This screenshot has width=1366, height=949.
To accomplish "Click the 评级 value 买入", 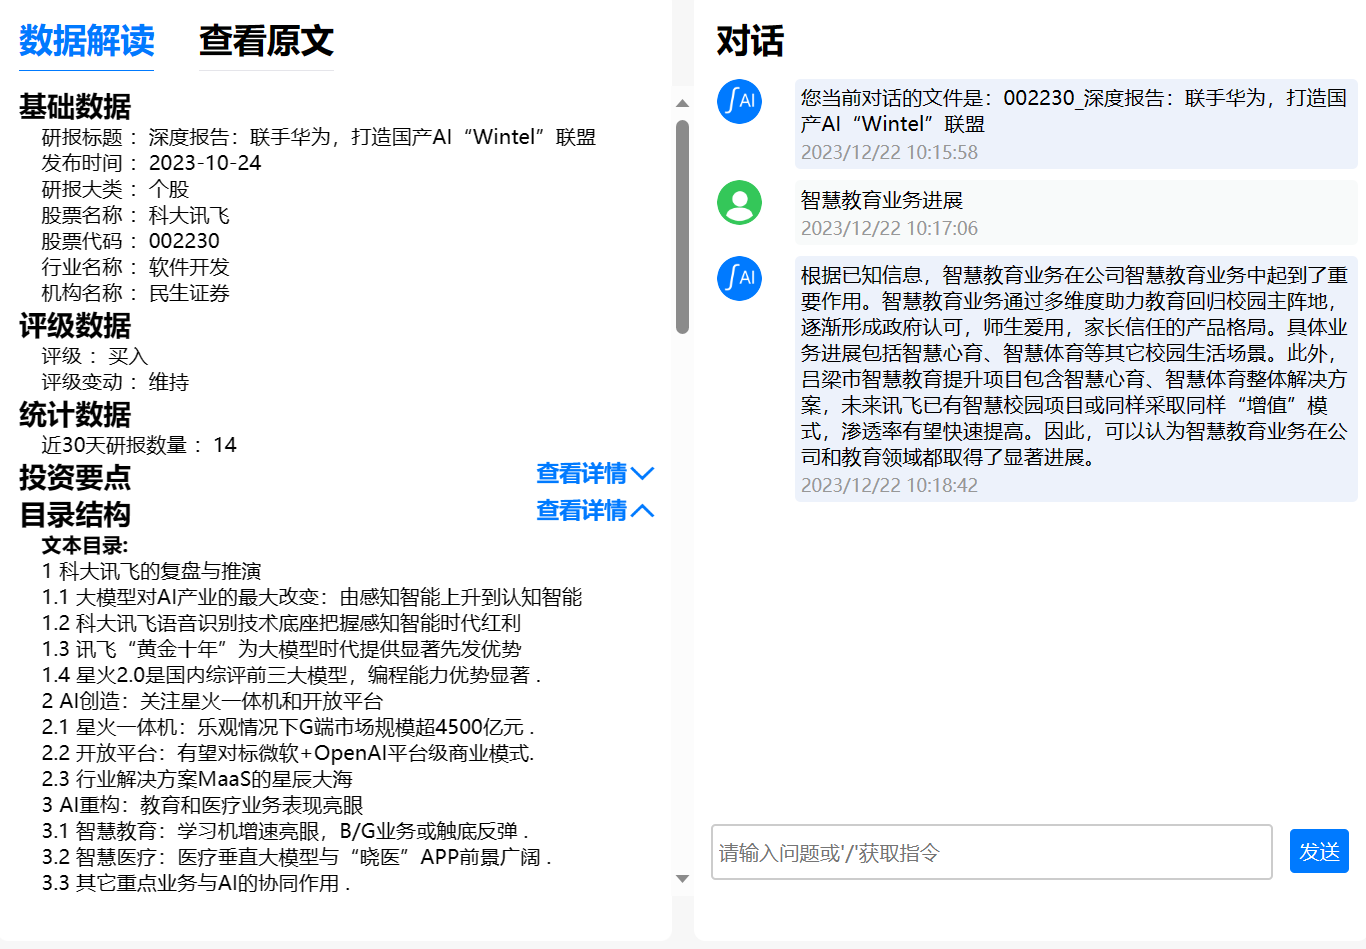I will [x=128, y=356].
